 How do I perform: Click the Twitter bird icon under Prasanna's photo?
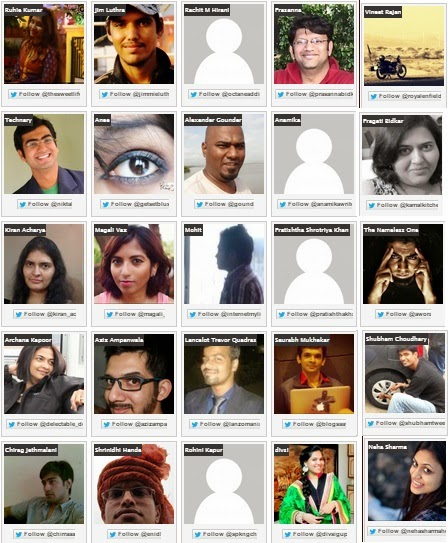click(x=281, y=94)
